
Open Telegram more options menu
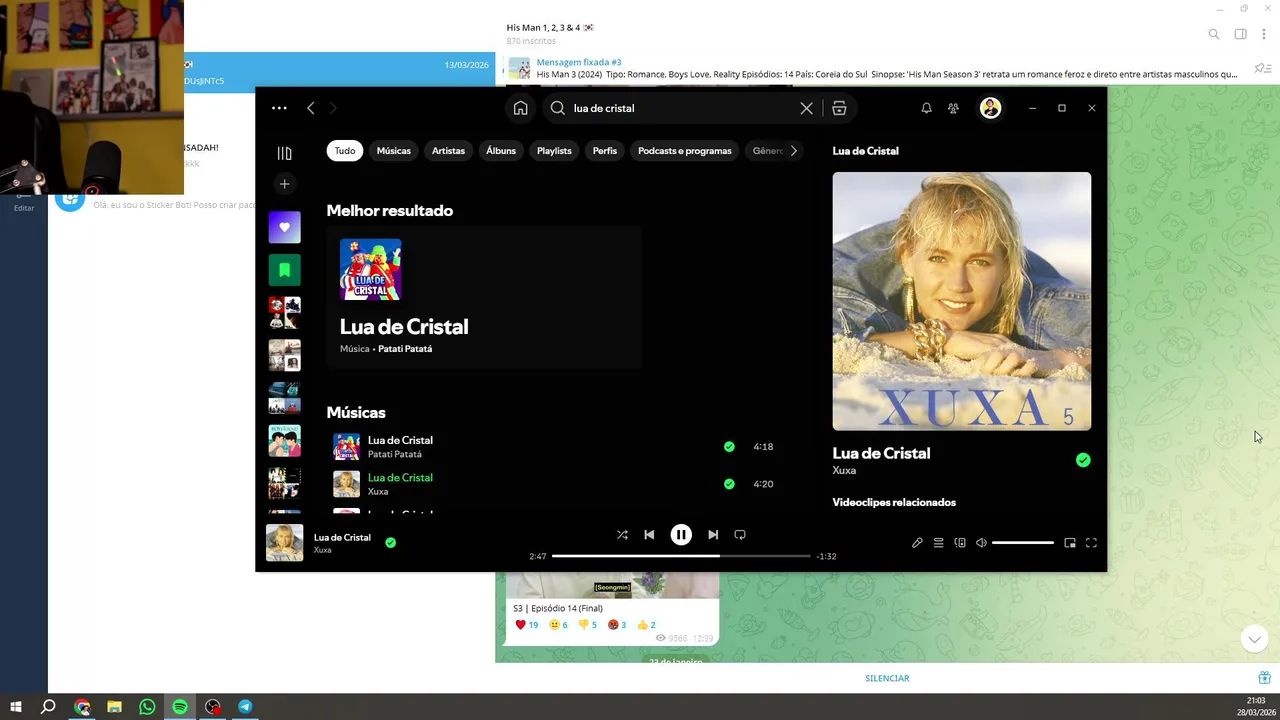tap(1265, 34)
